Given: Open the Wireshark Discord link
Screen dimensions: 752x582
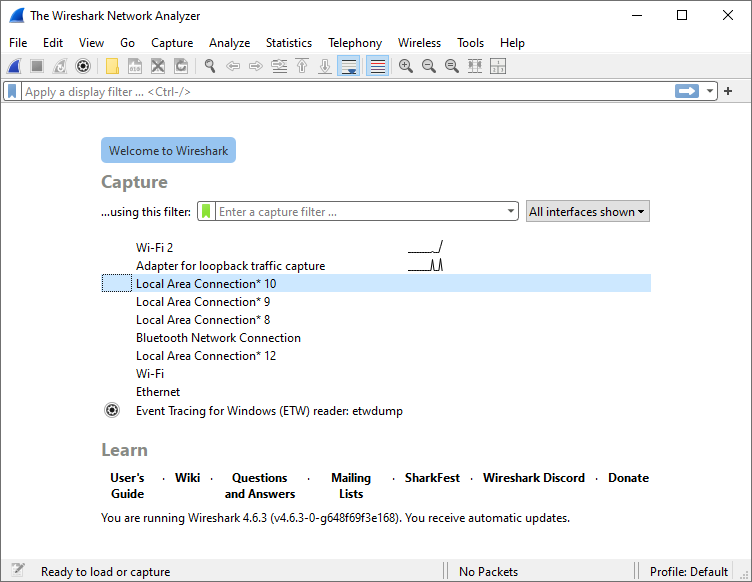Looking at the screenshot, I should 533,478.
